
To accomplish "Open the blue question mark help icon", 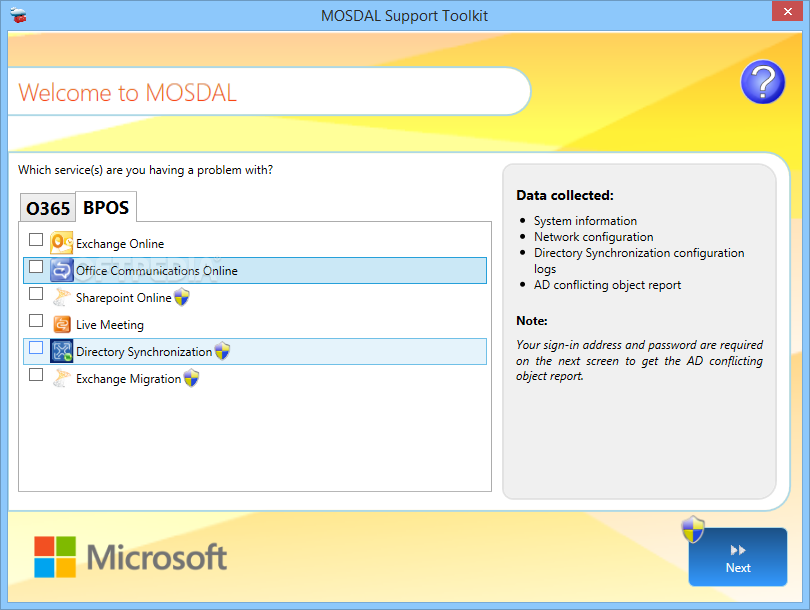I will [762, 82].
